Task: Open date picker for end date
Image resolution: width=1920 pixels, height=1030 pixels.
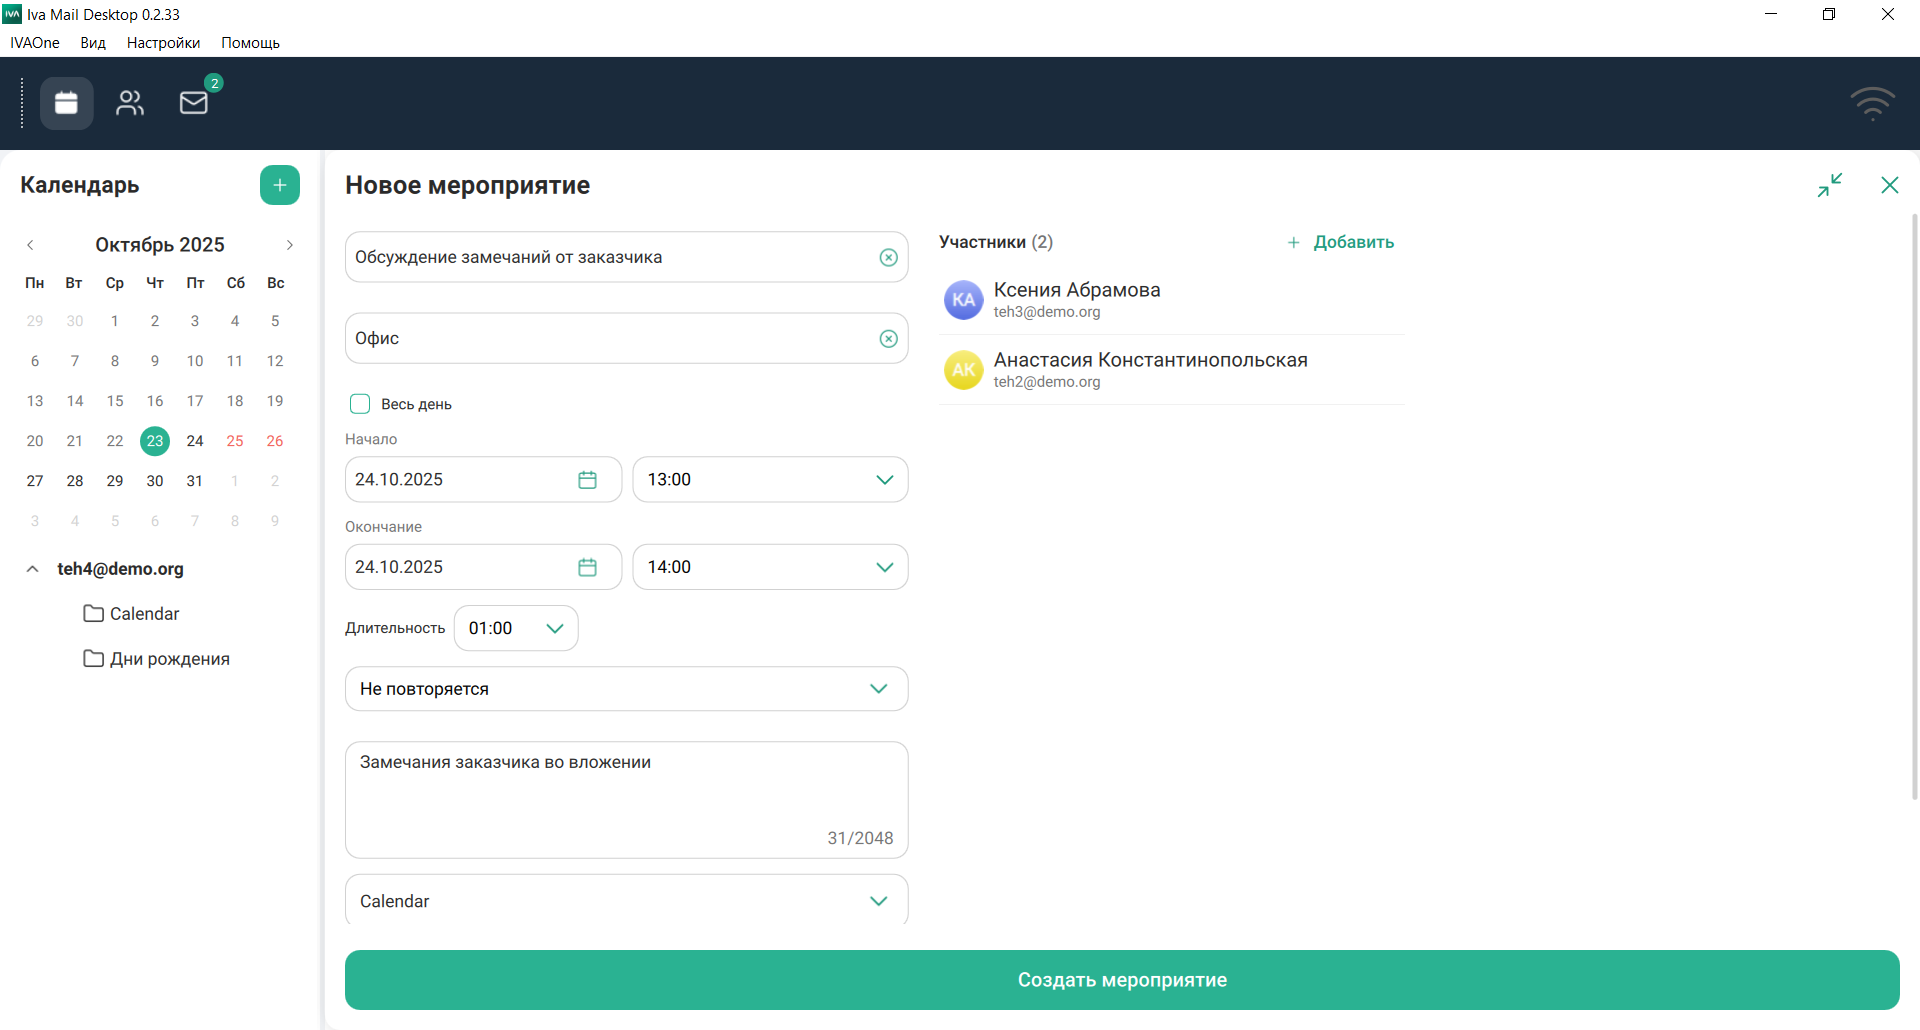Action: (587, 568)
